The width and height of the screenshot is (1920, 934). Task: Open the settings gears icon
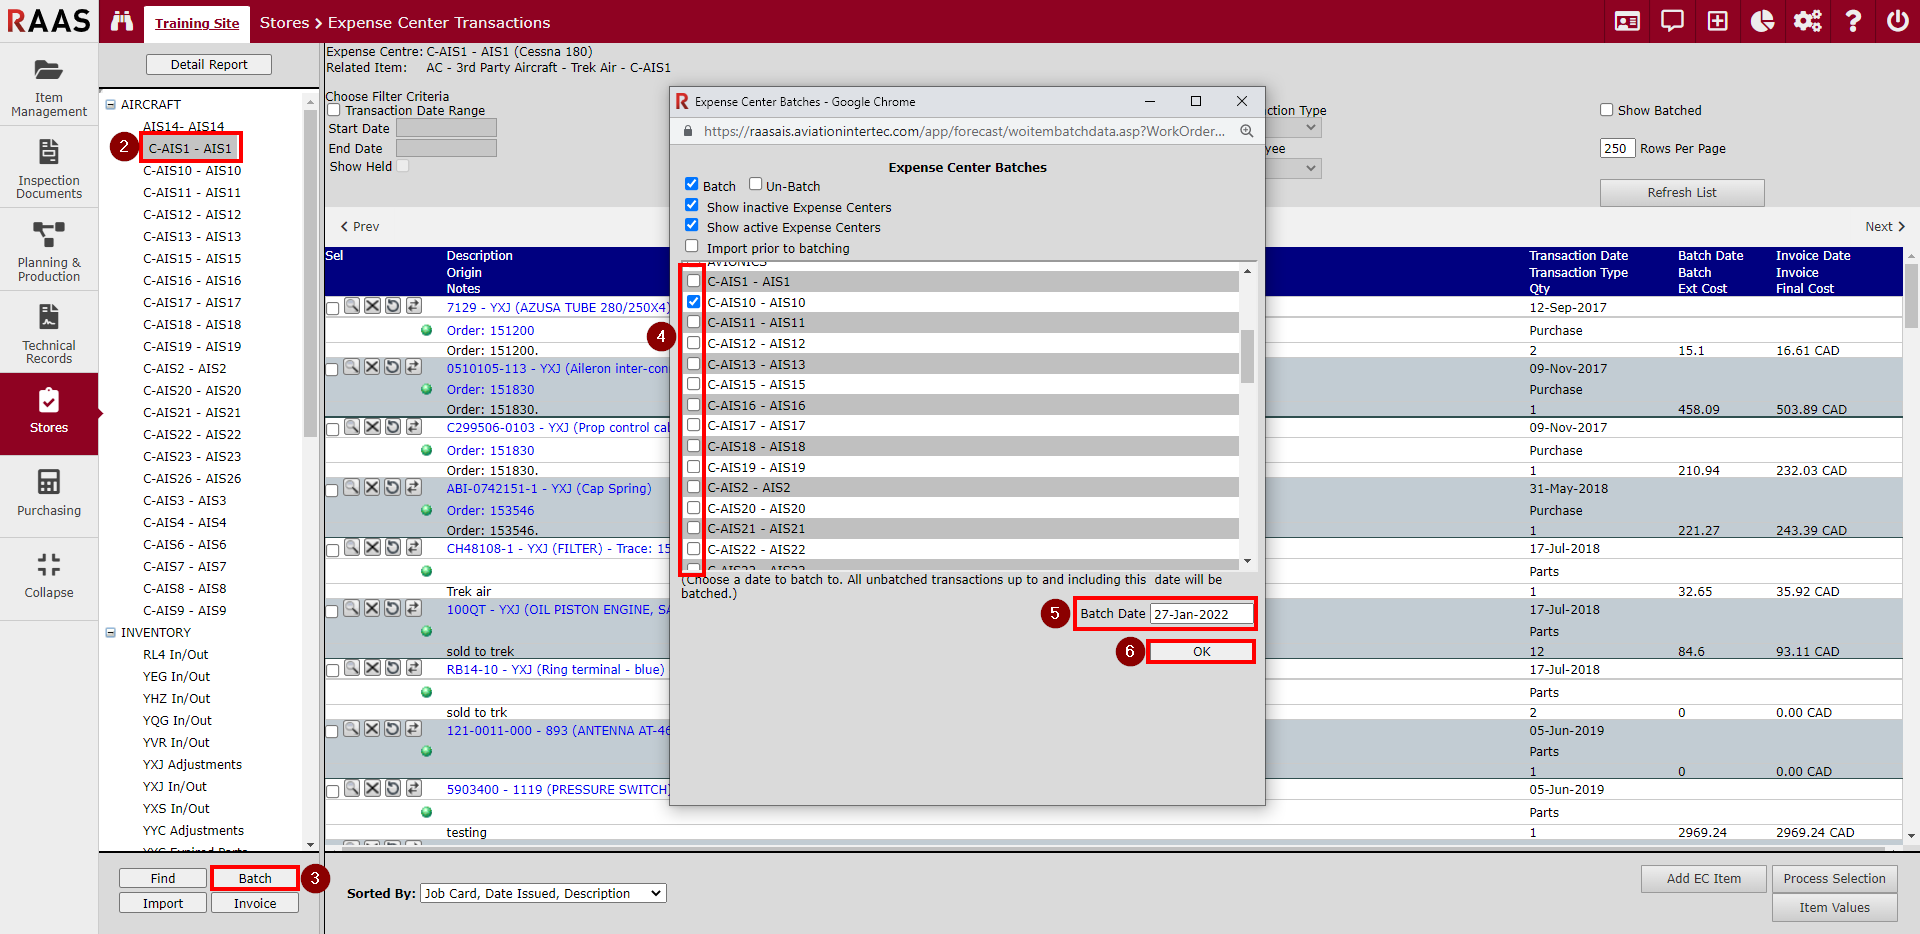tap(1807, 21)
